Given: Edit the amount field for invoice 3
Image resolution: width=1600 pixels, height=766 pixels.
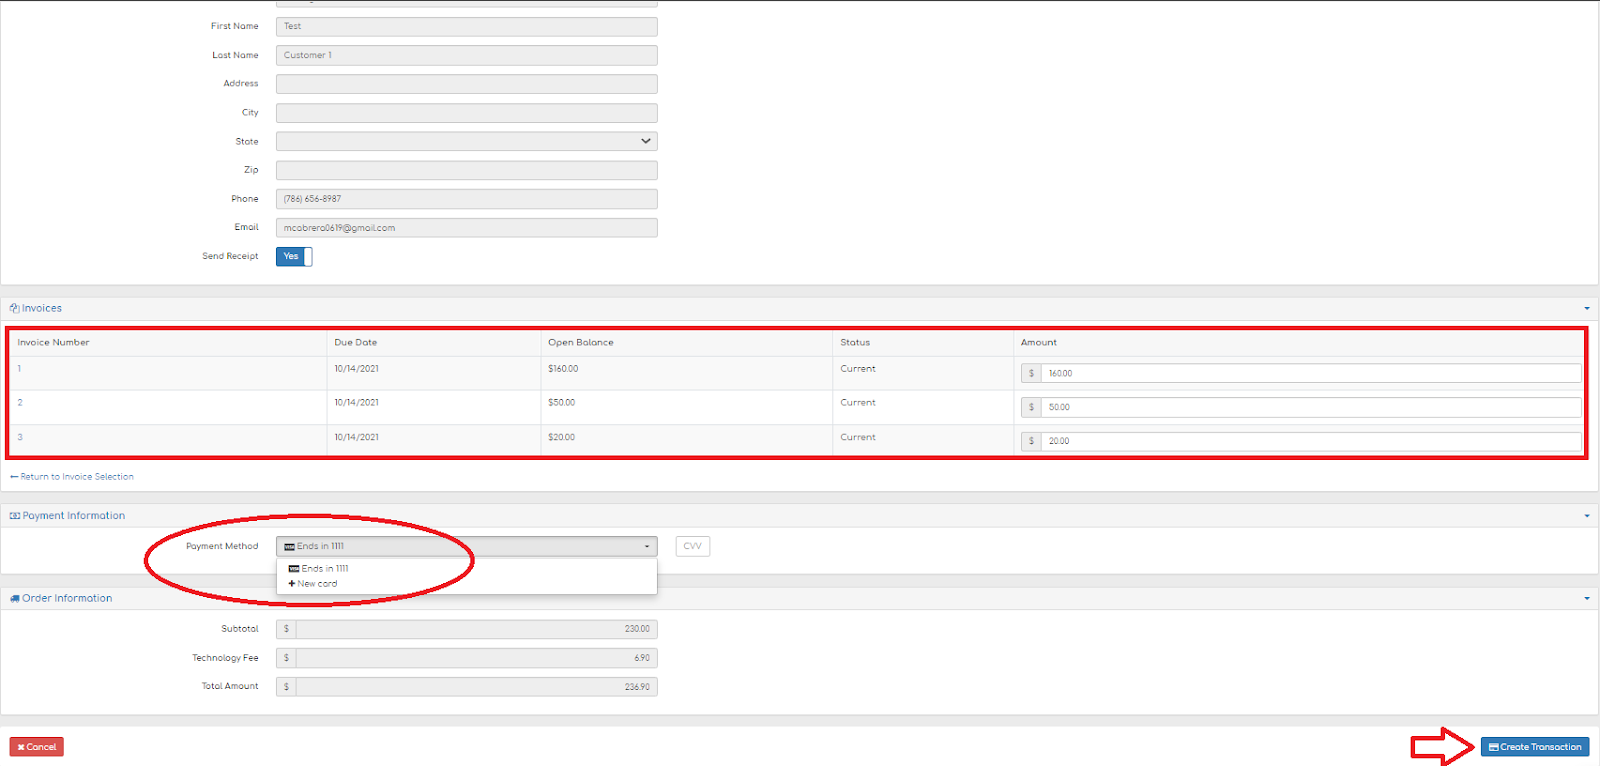Looking at the screenshot, I should pyautogui.click(x=1311, y=441).
